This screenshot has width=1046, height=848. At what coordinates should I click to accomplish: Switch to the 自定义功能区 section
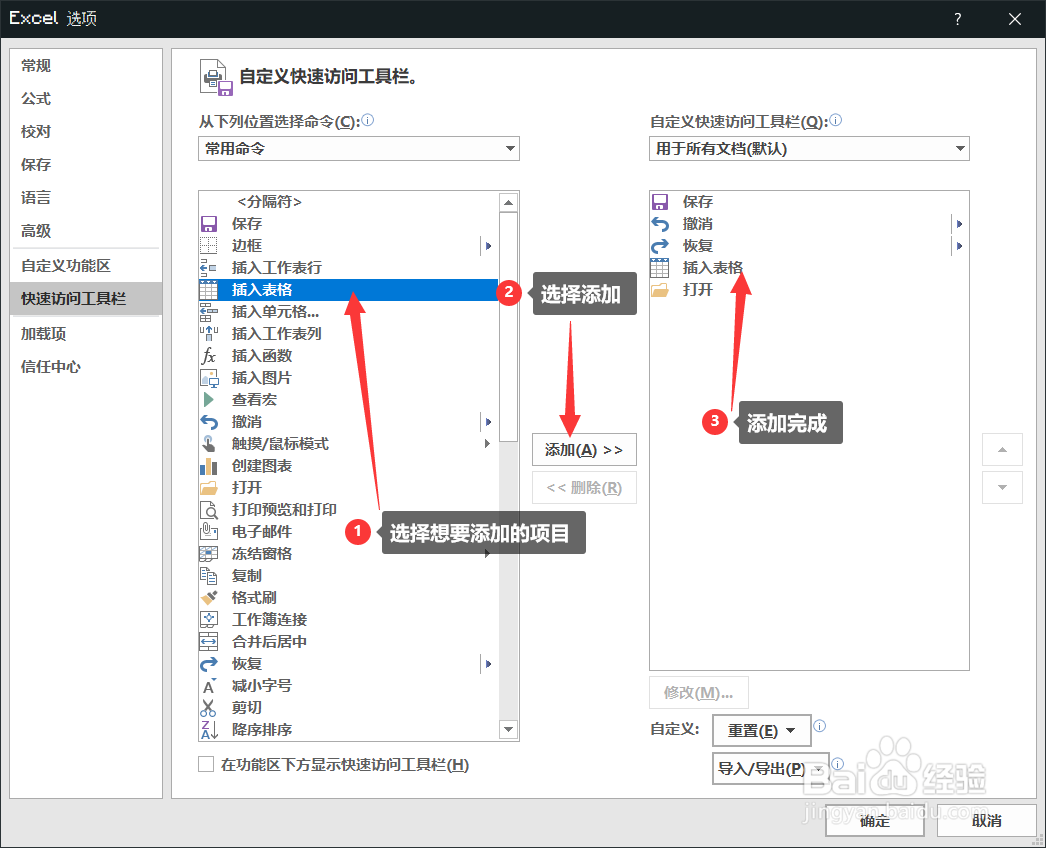pos(74,264)
